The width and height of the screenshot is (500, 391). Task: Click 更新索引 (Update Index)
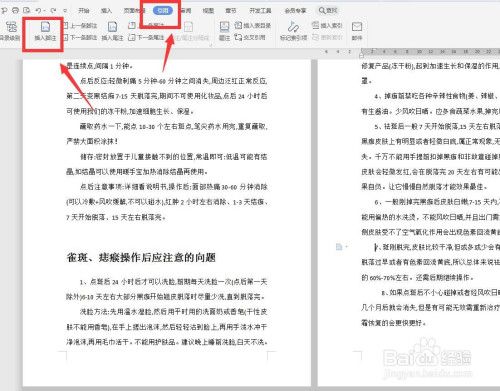[327, 37]
